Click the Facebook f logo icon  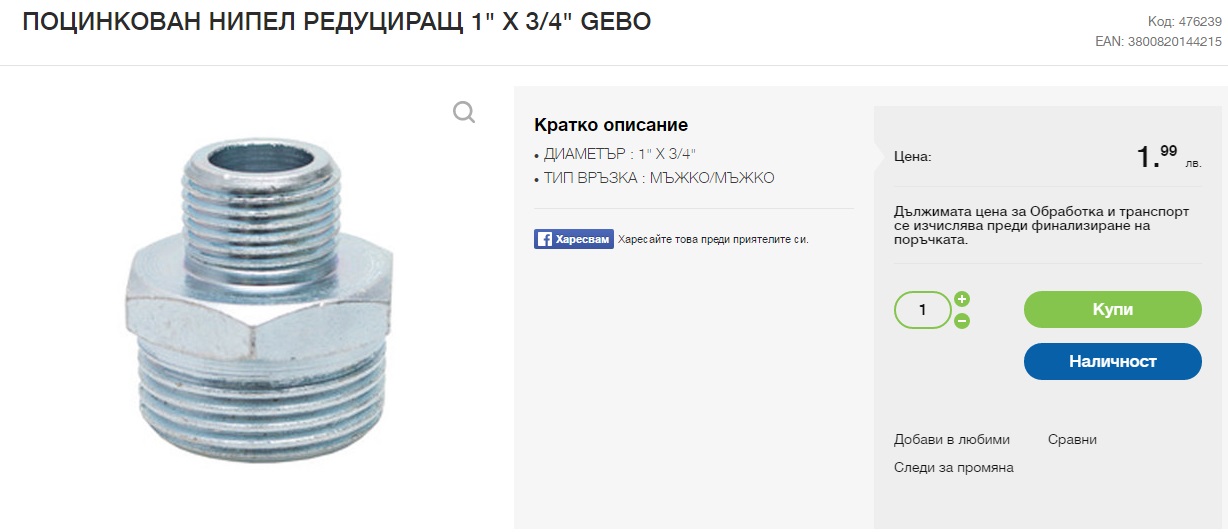pyautogui.click(x=544, y=239)
